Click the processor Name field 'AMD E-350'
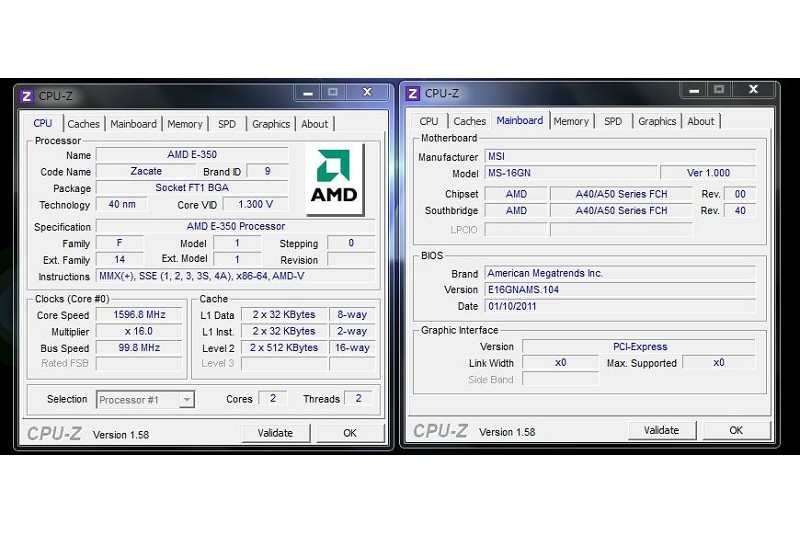The height and width of the screenshot is (533, 800). click(x=192, y=155)
